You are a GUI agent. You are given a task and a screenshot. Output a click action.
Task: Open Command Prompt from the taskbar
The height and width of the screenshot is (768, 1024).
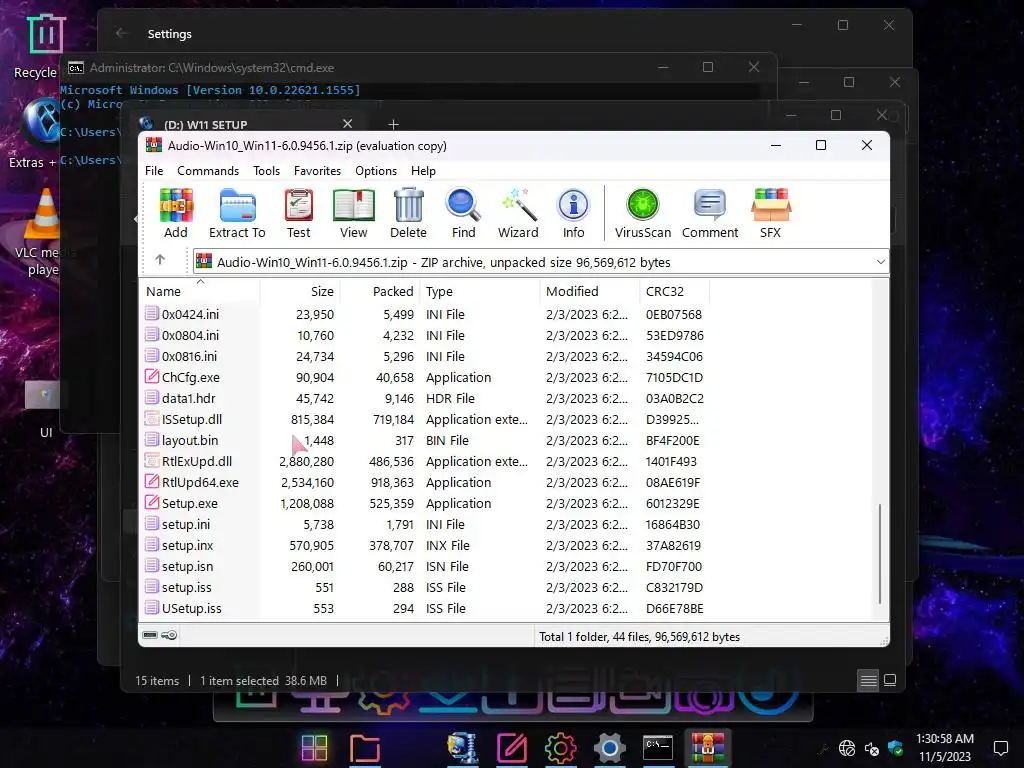click(x=658, y=748)
